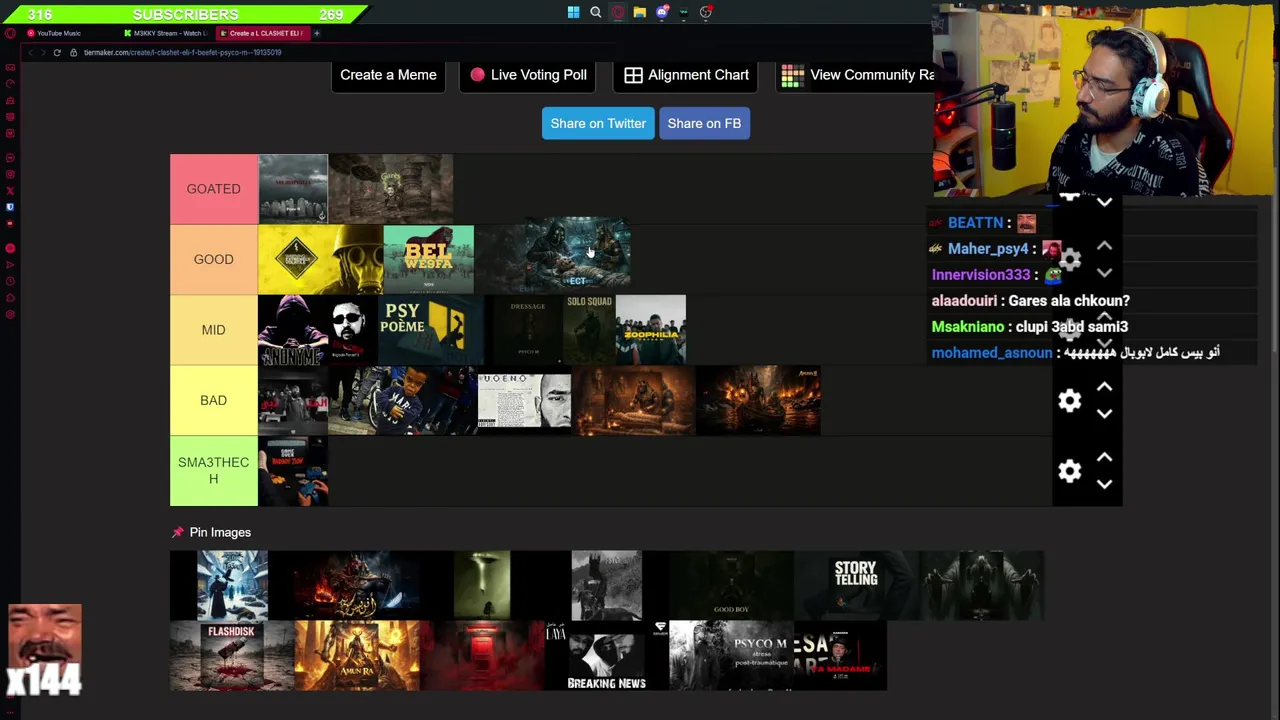Click chat username Maher_psy4

tap(988, 249)
